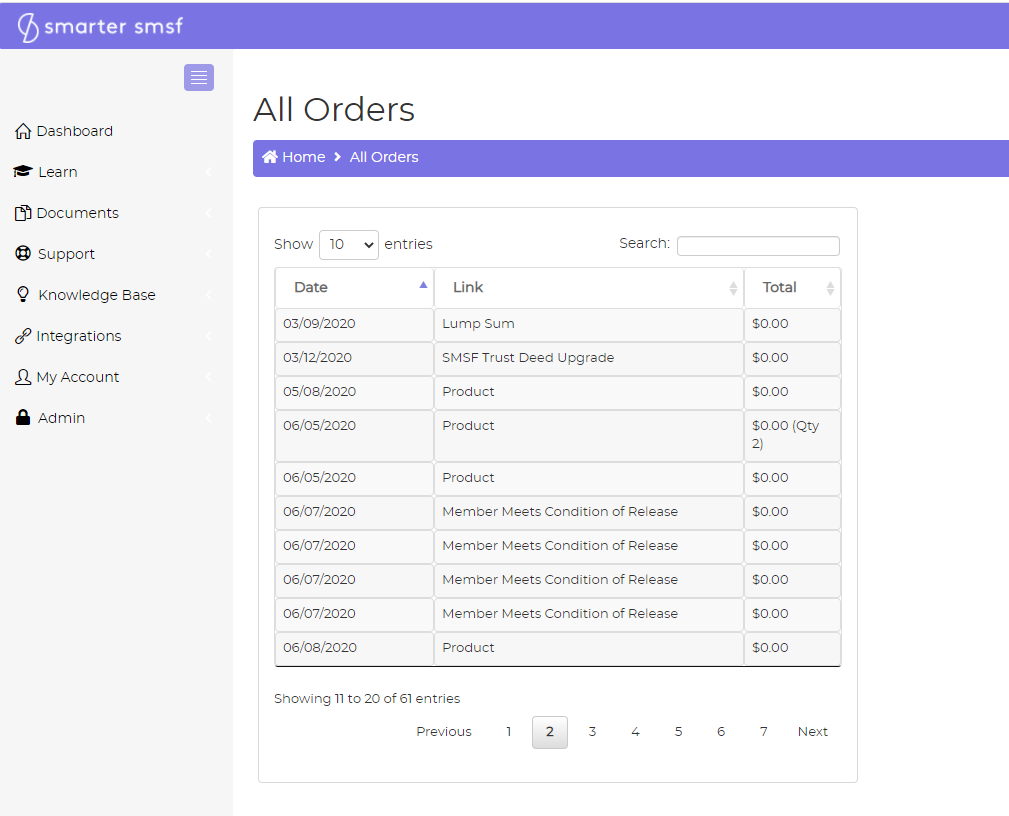Viewport: 1009px width, 816px height.
Task: Click the breadcrumb Home house icon
Action: (x=270, y=156)
